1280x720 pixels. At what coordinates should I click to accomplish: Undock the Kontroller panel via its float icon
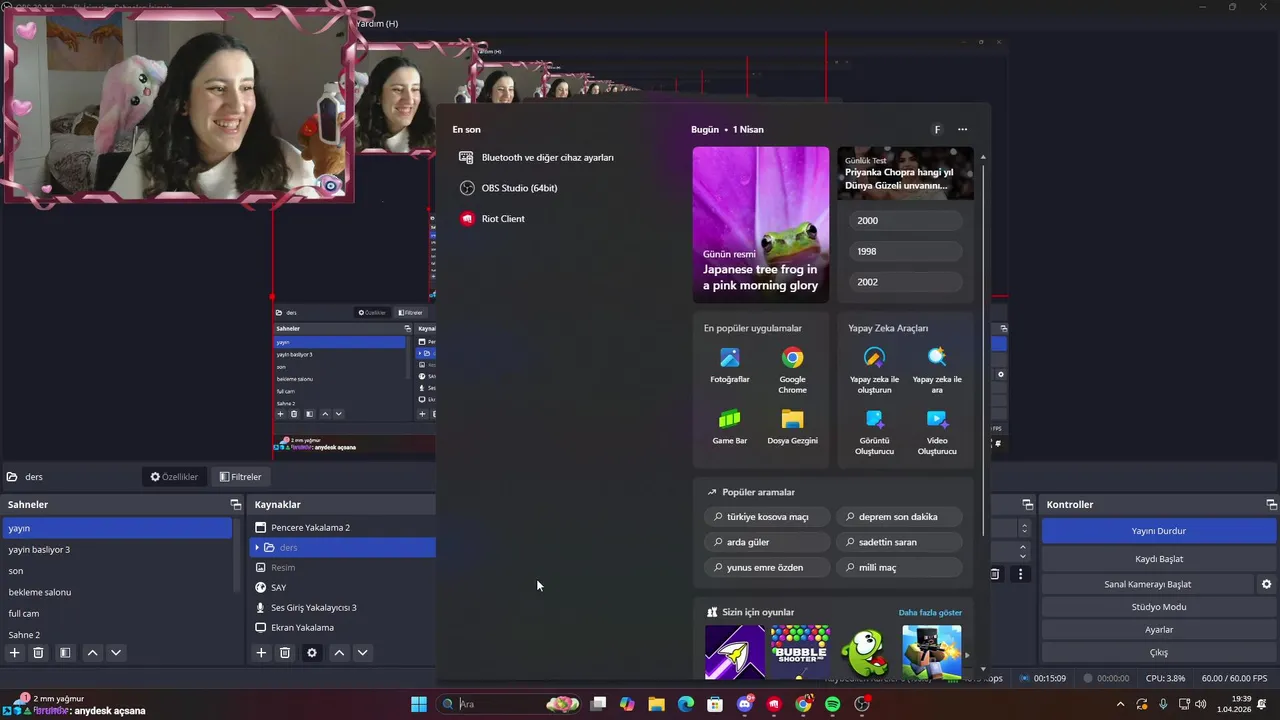pos(1272,505)
